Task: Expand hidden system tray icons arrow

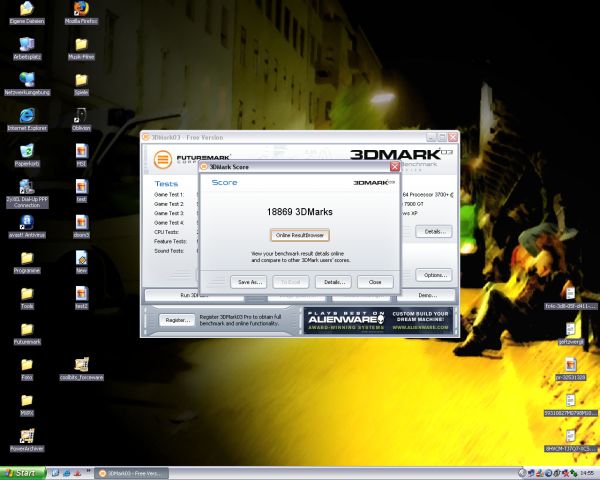Action: coord(522,473)
